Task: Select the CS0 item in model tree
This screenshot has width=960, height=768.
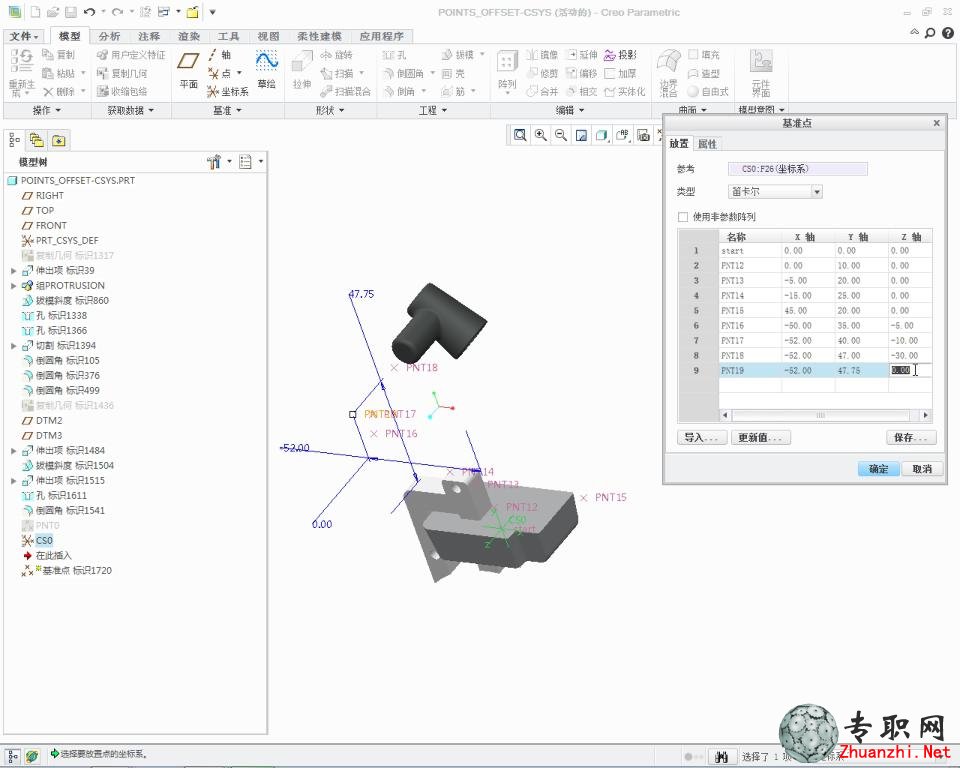Action: coord(44,540)
